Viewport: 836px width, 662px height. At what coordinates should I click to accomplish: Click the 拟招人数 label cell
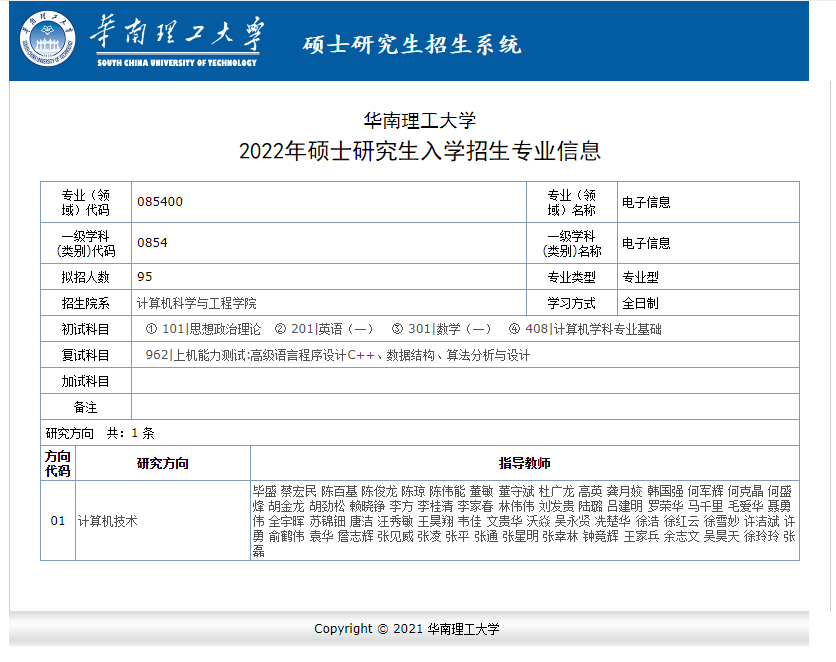pyautogui.click(x=86, y=277)
